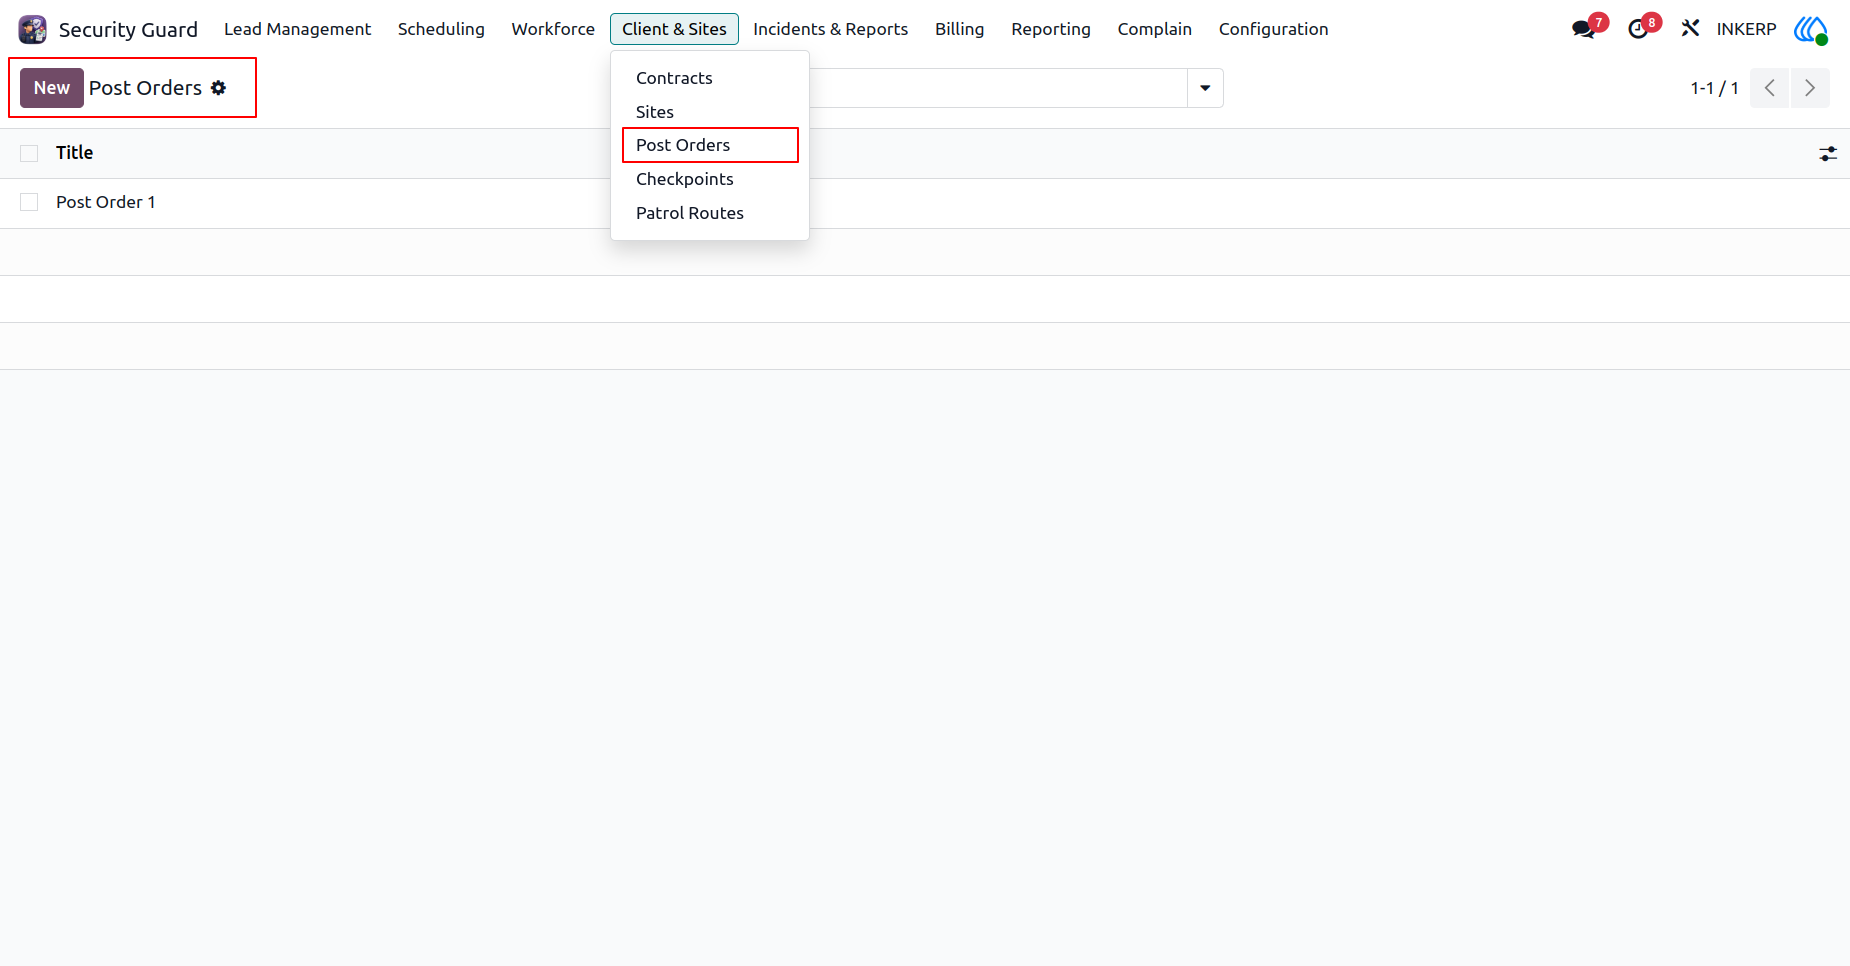1850x966 pixels.
Task: Open the Reporting menu
Action: pos(1050,29)
